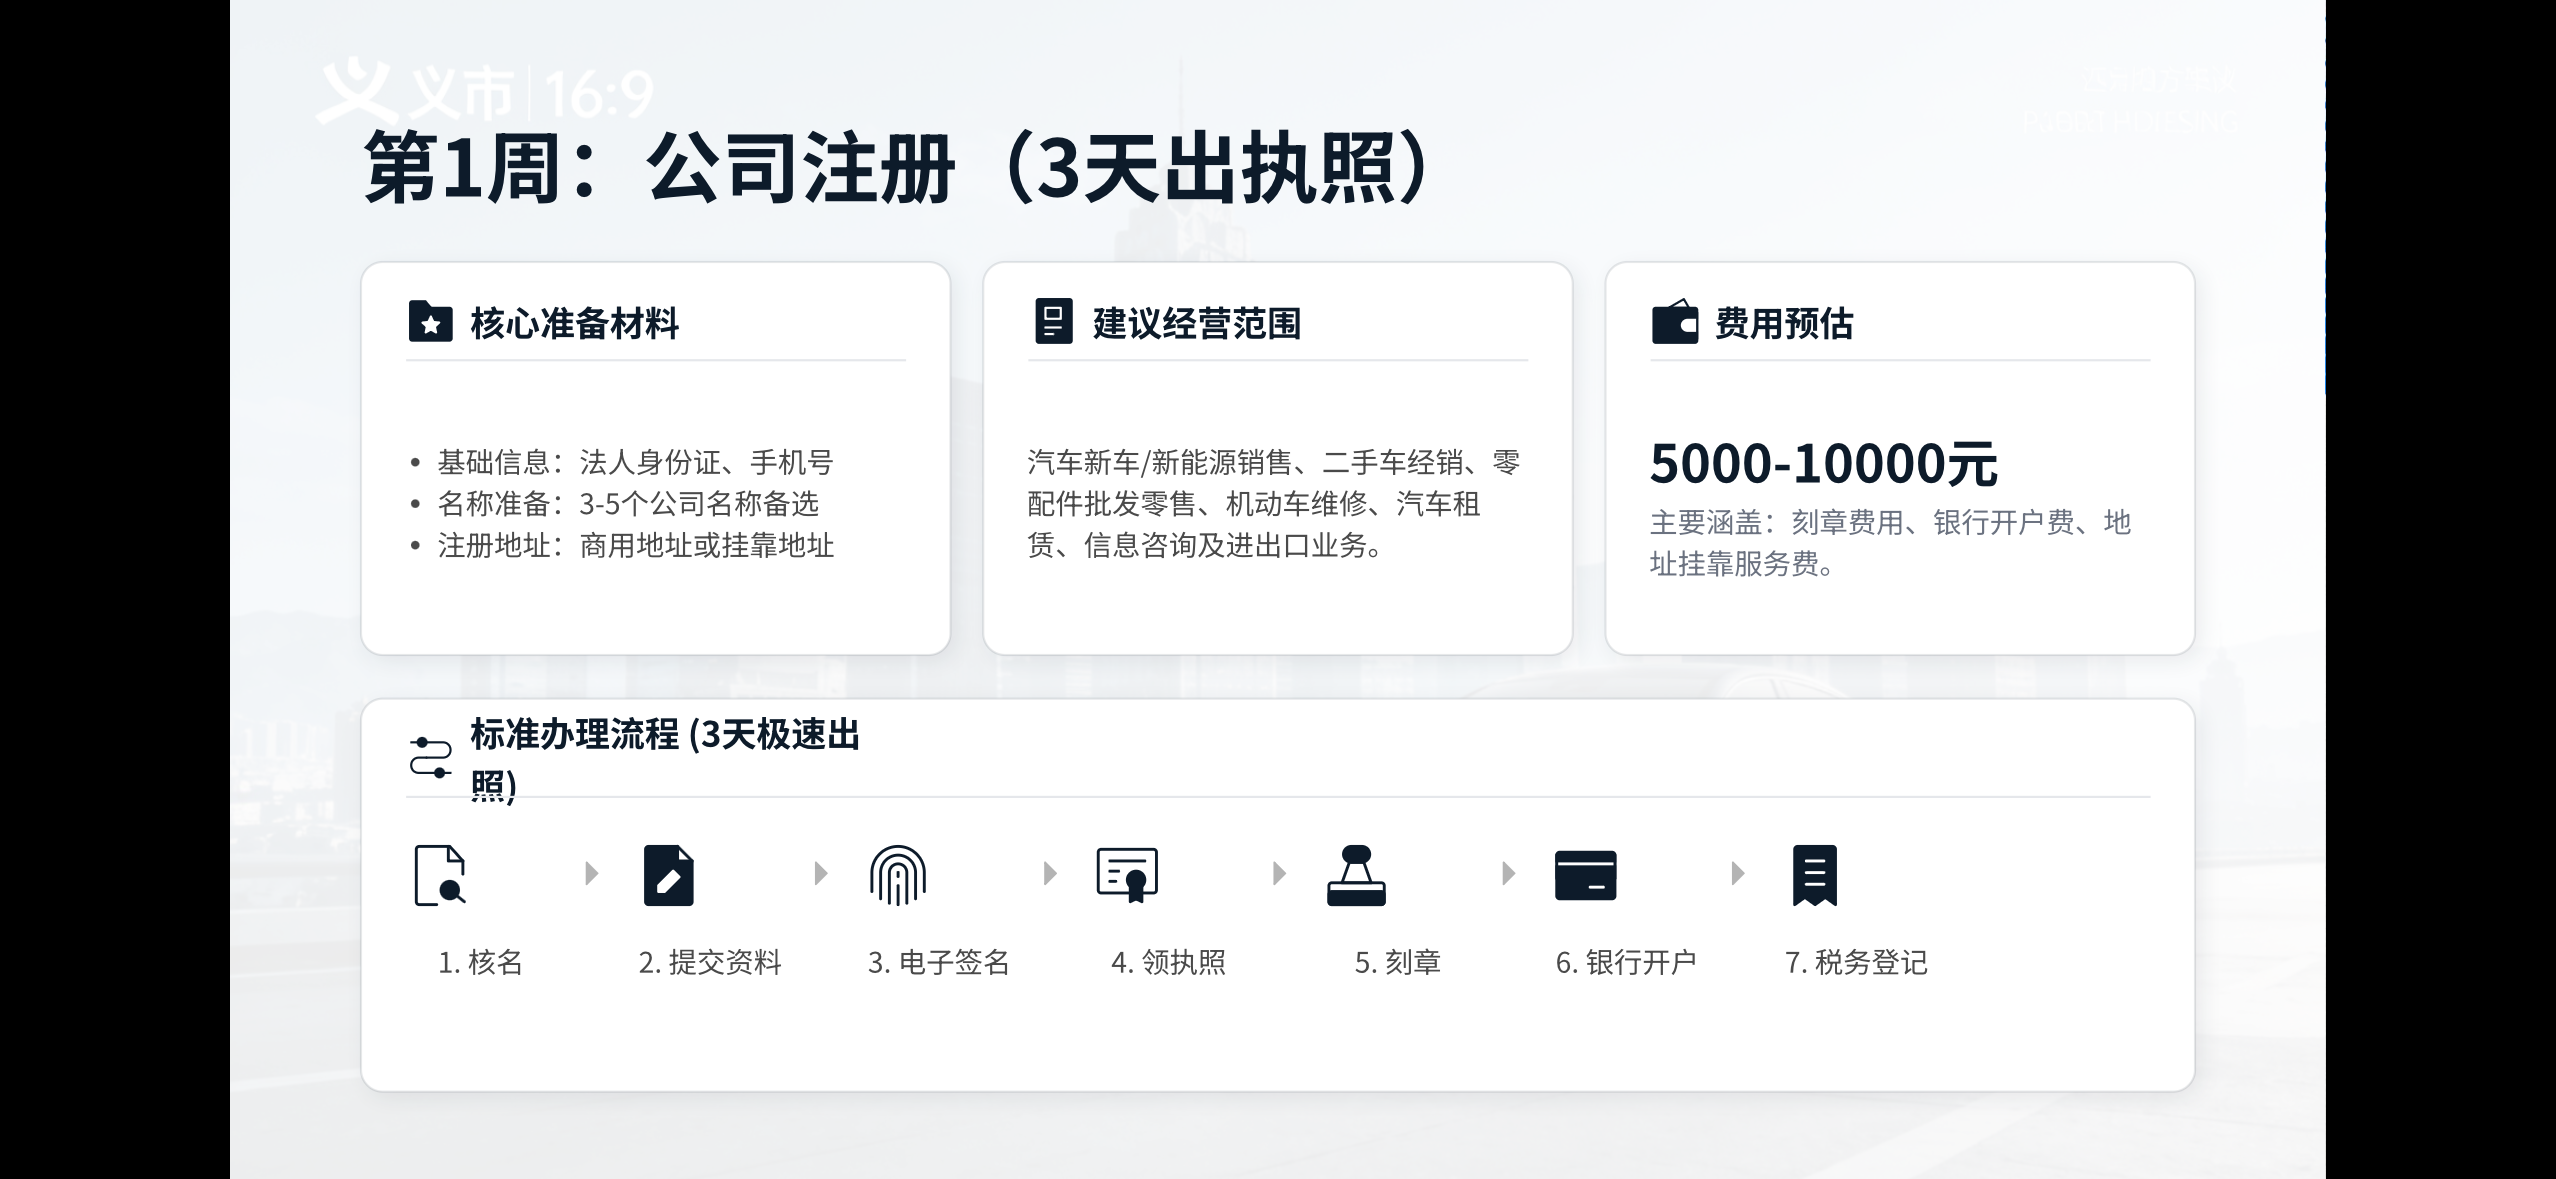Screen dimensions: 2556x1179
Task: Click the 5000-10000元 cost figure
Action: 1822,462
